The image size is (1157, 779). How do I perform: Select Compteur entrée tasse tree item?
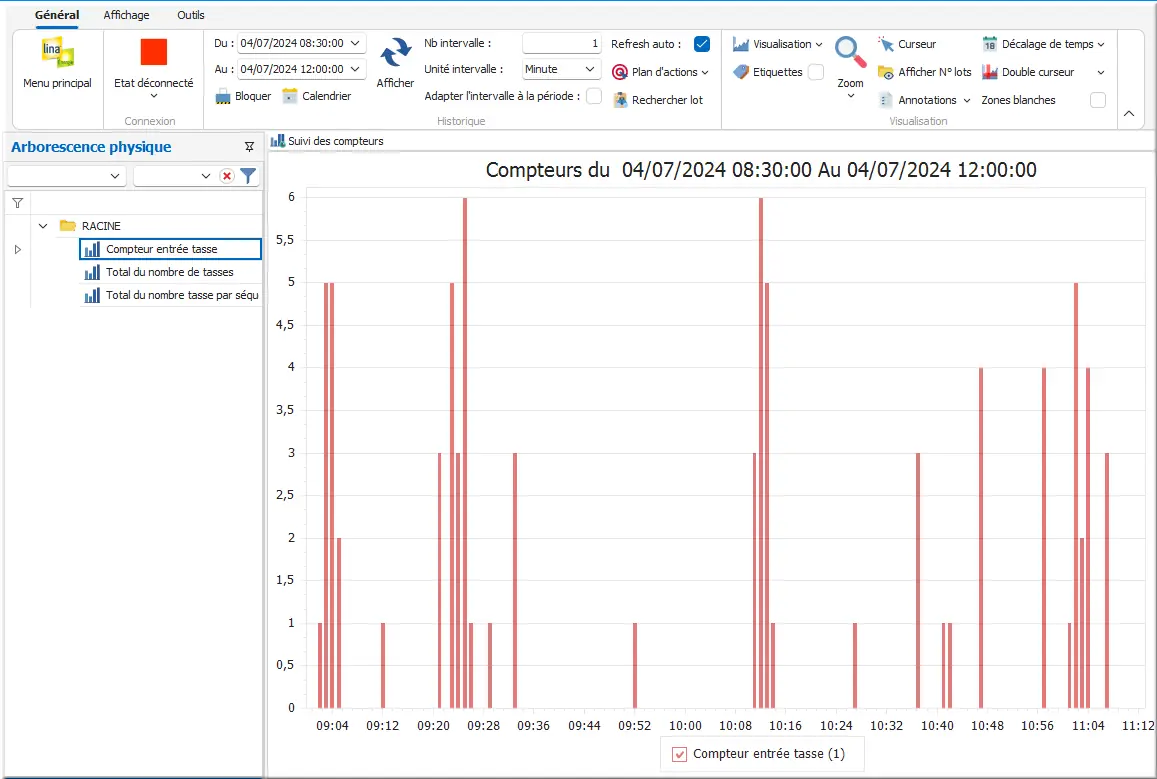[x=170, y=249]
